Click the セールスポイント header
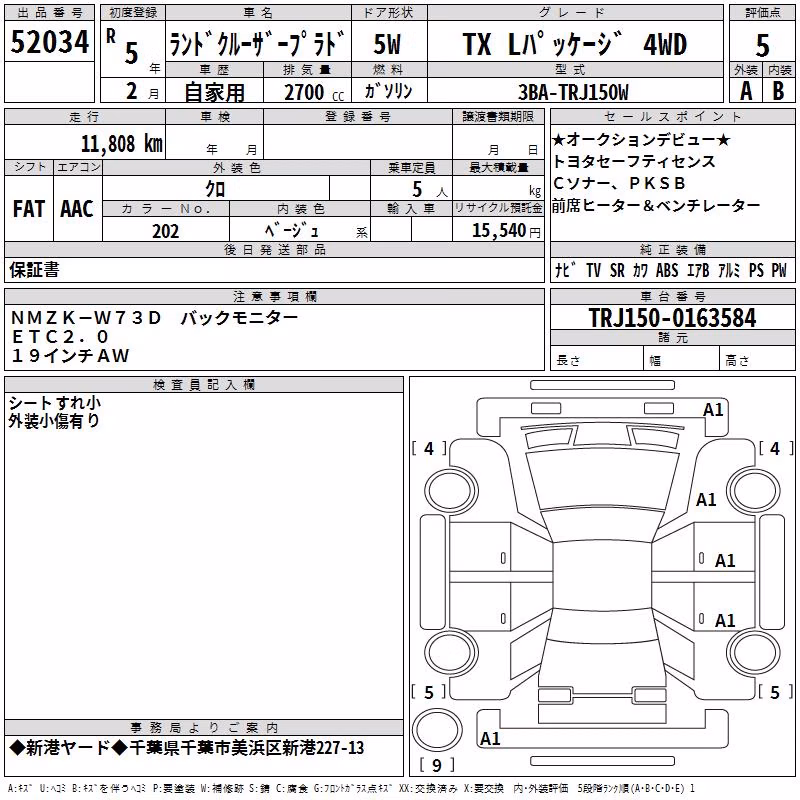This screenshot has height=800, width=800. (x=673, y=117)
